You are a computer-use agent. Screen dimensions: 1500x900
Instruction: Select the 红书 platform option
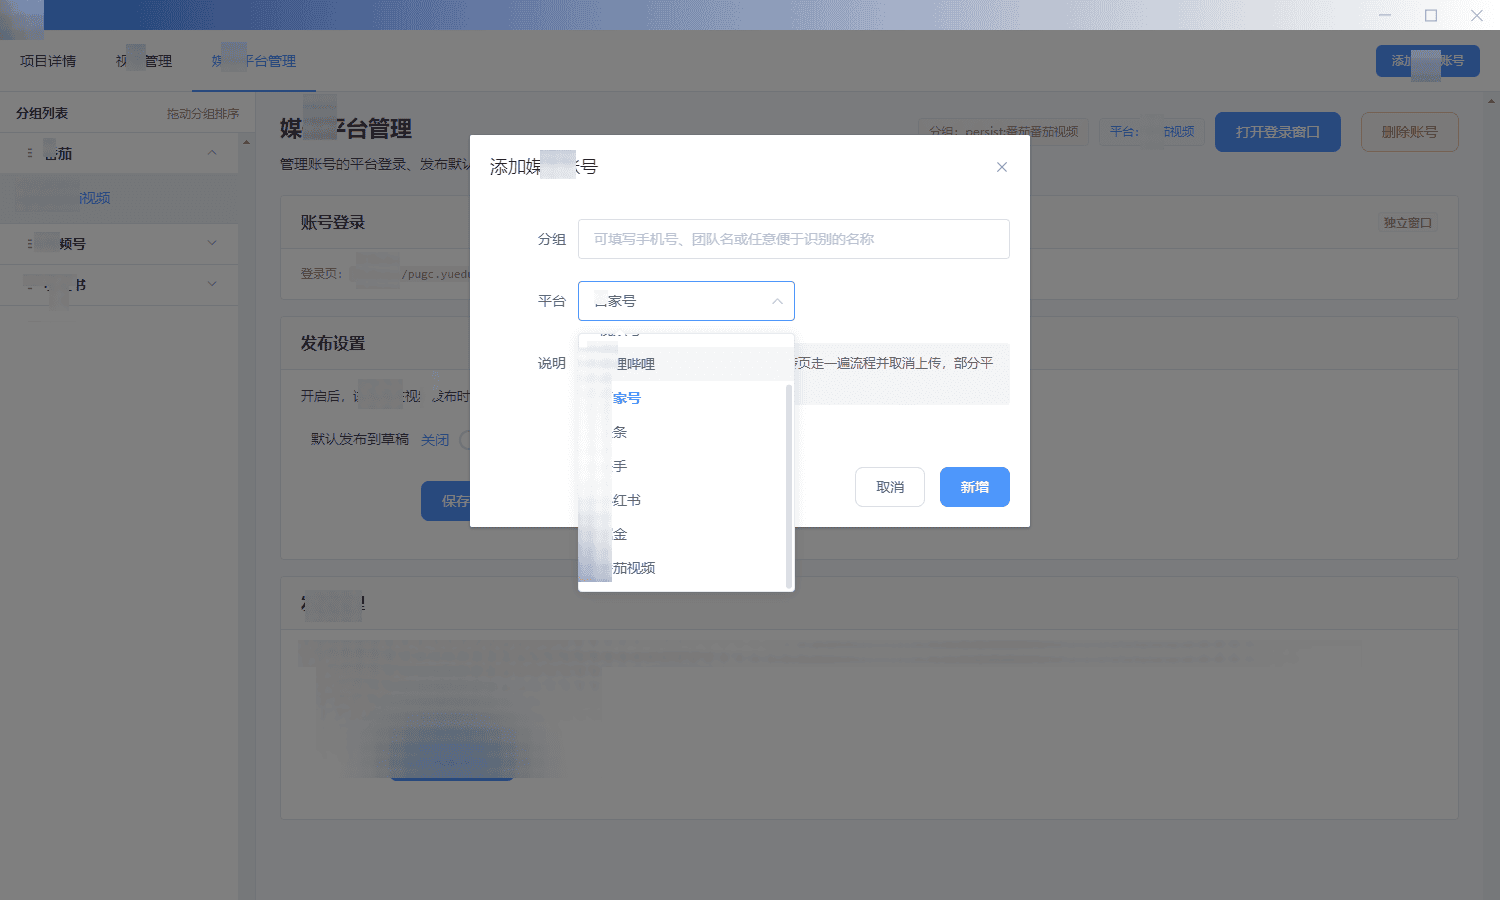(x=683, y=500)
